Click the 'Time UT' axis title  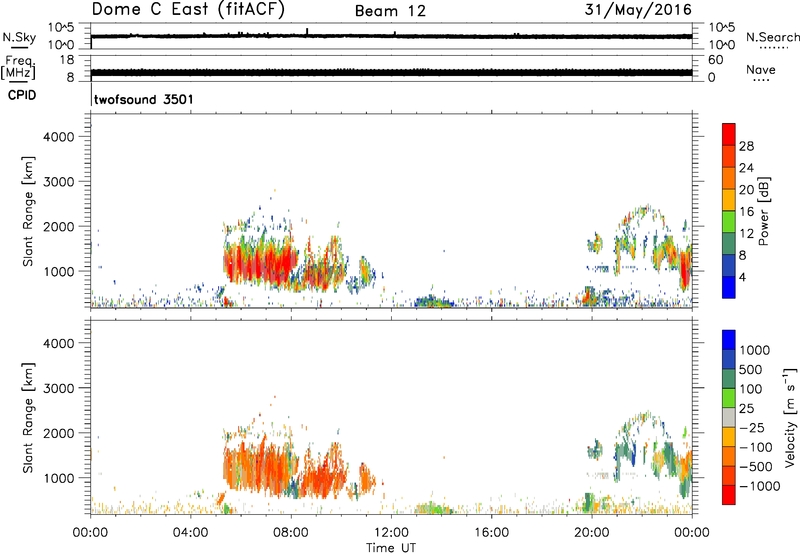[391, 548]
